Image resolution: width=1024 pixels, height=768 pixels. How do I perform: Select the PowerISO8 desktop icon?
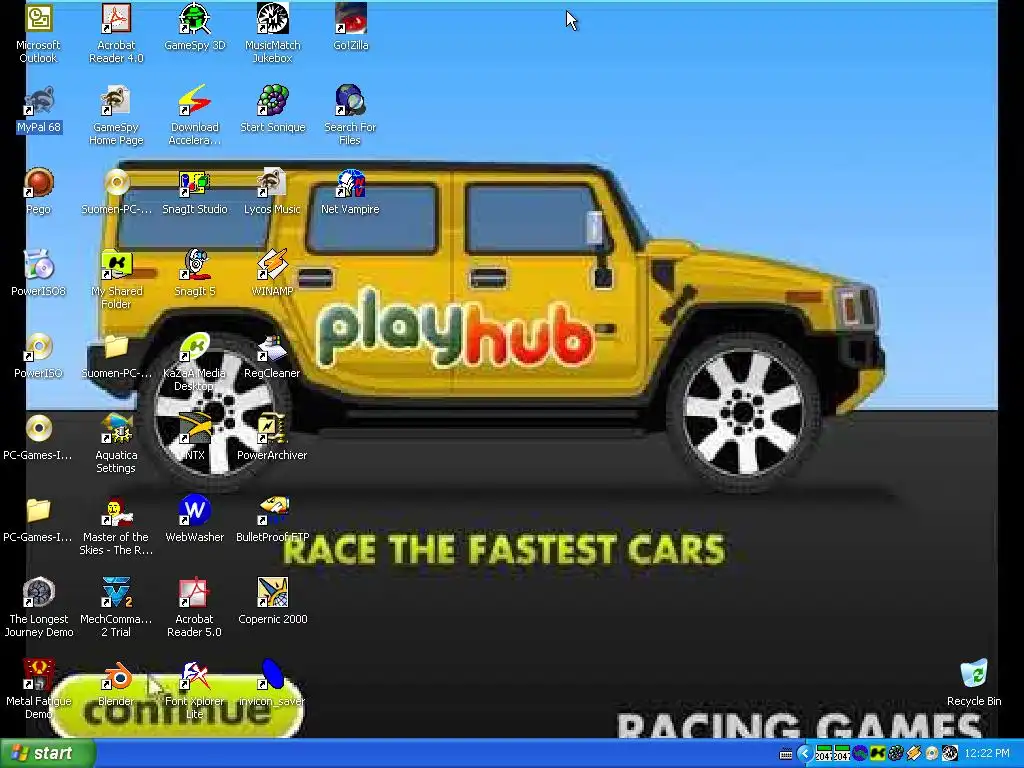coord(39,274)
